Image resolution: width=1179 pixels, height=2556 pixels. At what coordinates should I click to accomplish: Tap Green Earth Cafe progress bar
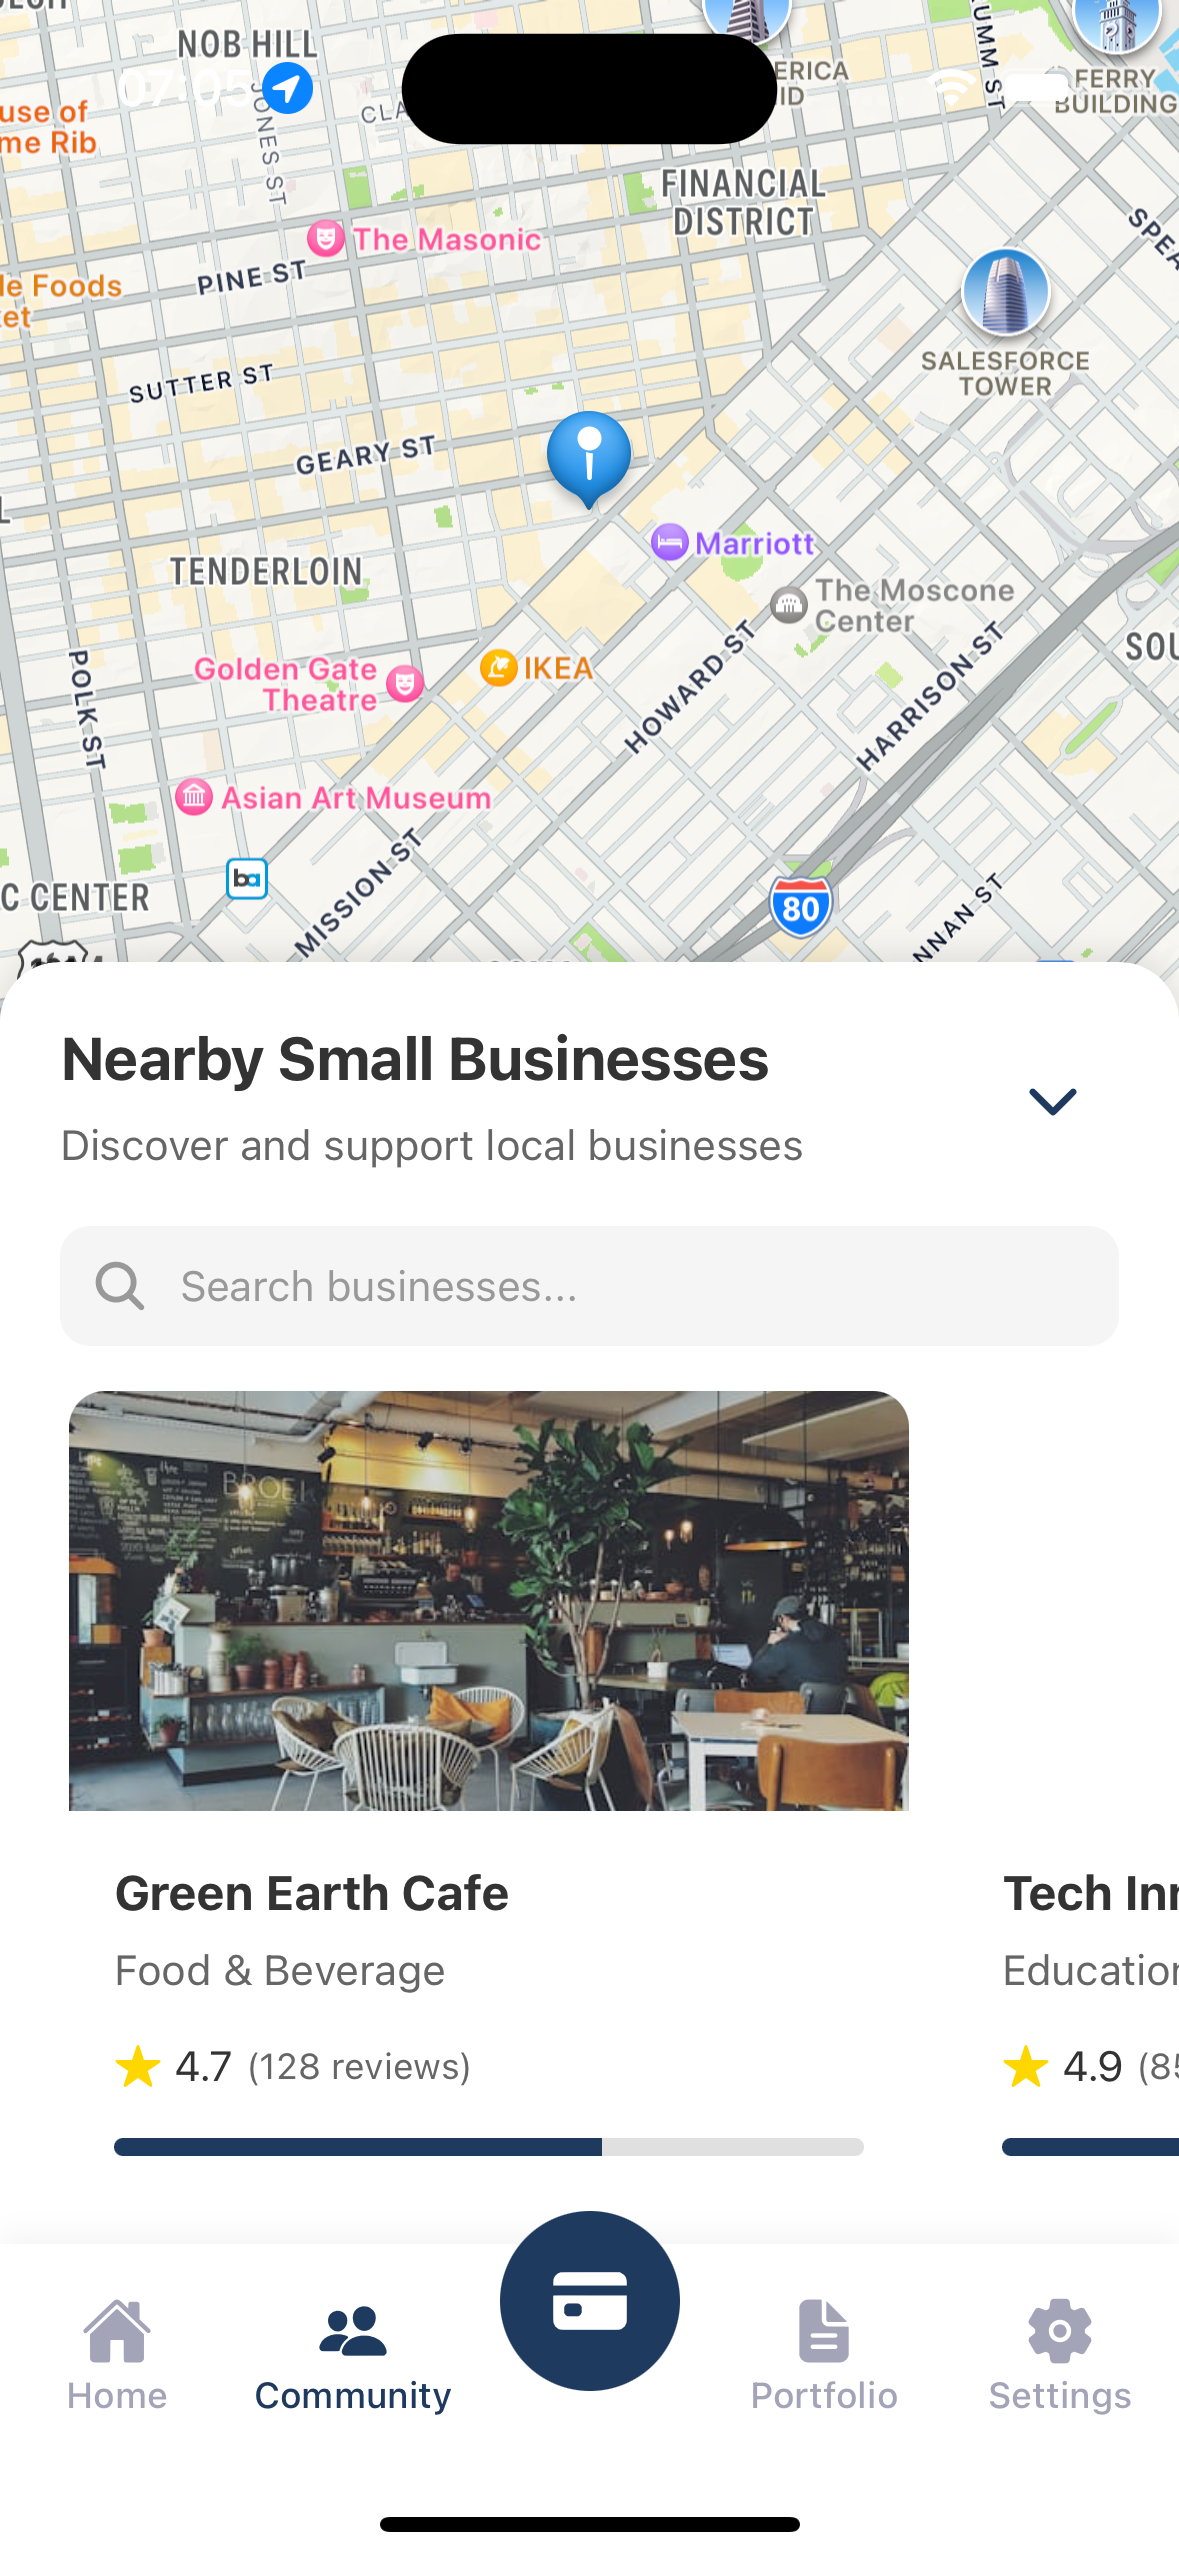[x=489, y=2146]
